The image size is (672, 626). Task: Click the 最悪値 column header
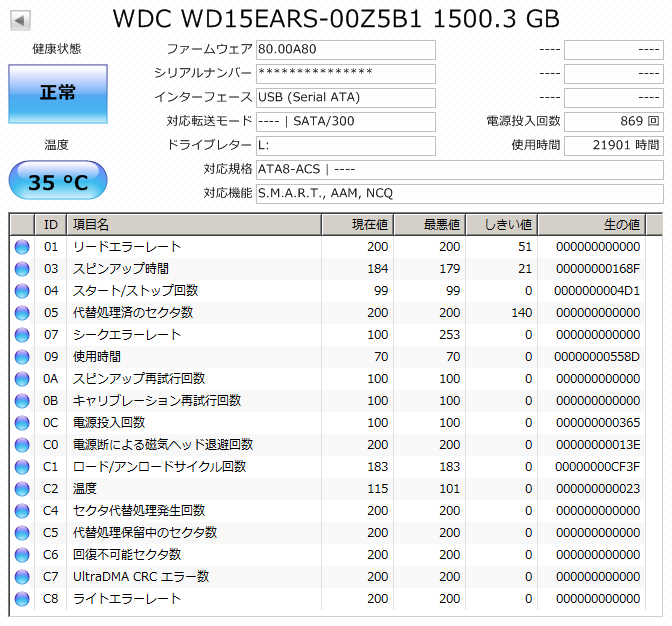[429, 225]
